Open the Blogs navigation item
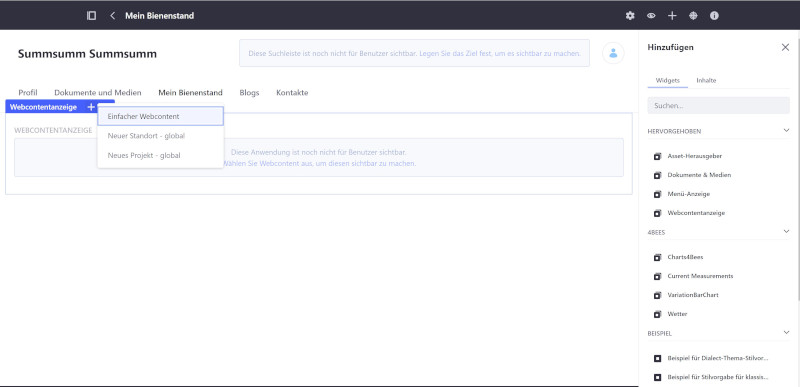The image size is (800, 387). pos(249,93)
